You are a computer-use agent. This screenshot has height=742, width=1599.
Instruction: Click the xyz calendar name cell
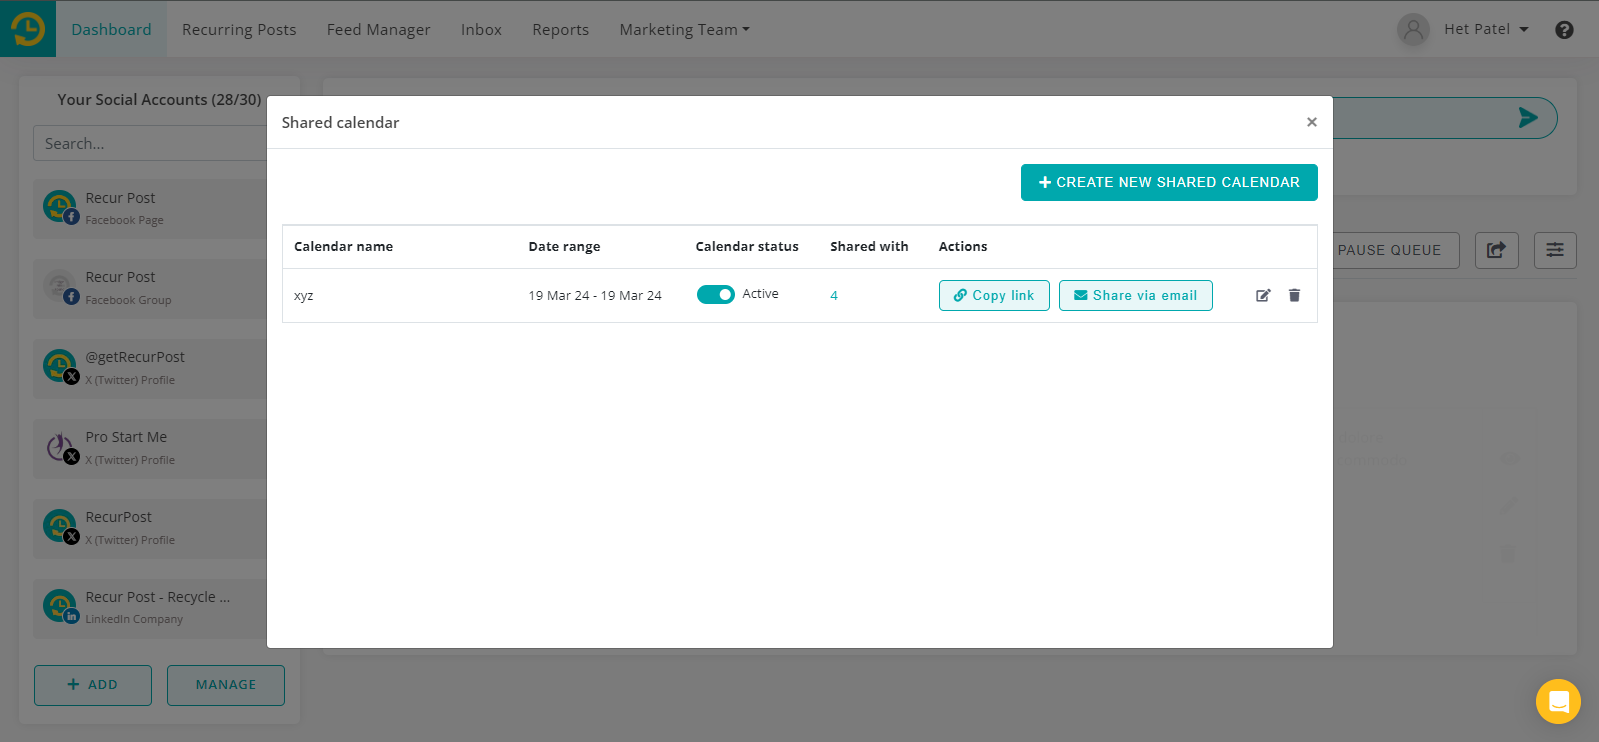[x=304, y=296]
